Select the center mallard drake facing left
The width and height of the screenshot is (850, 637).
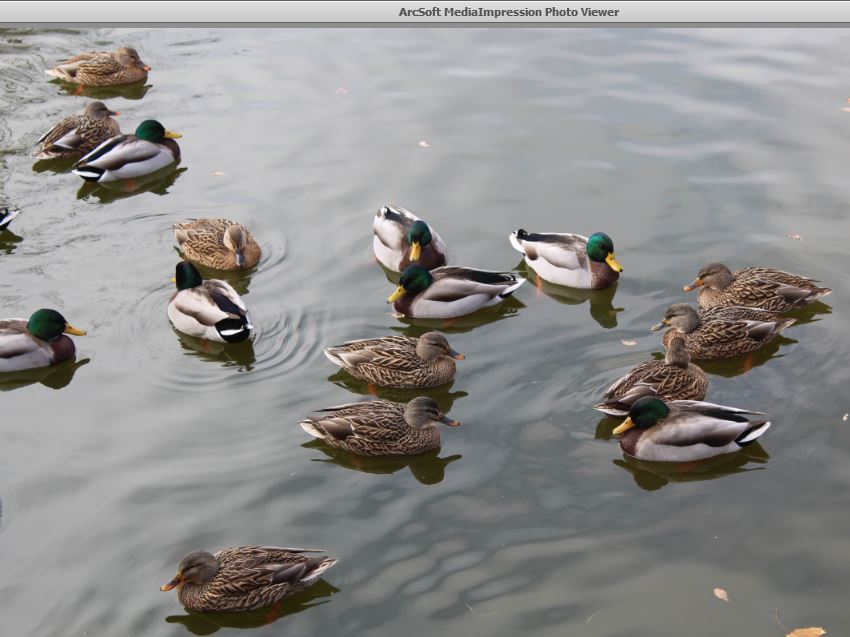[x=453, y=290]
